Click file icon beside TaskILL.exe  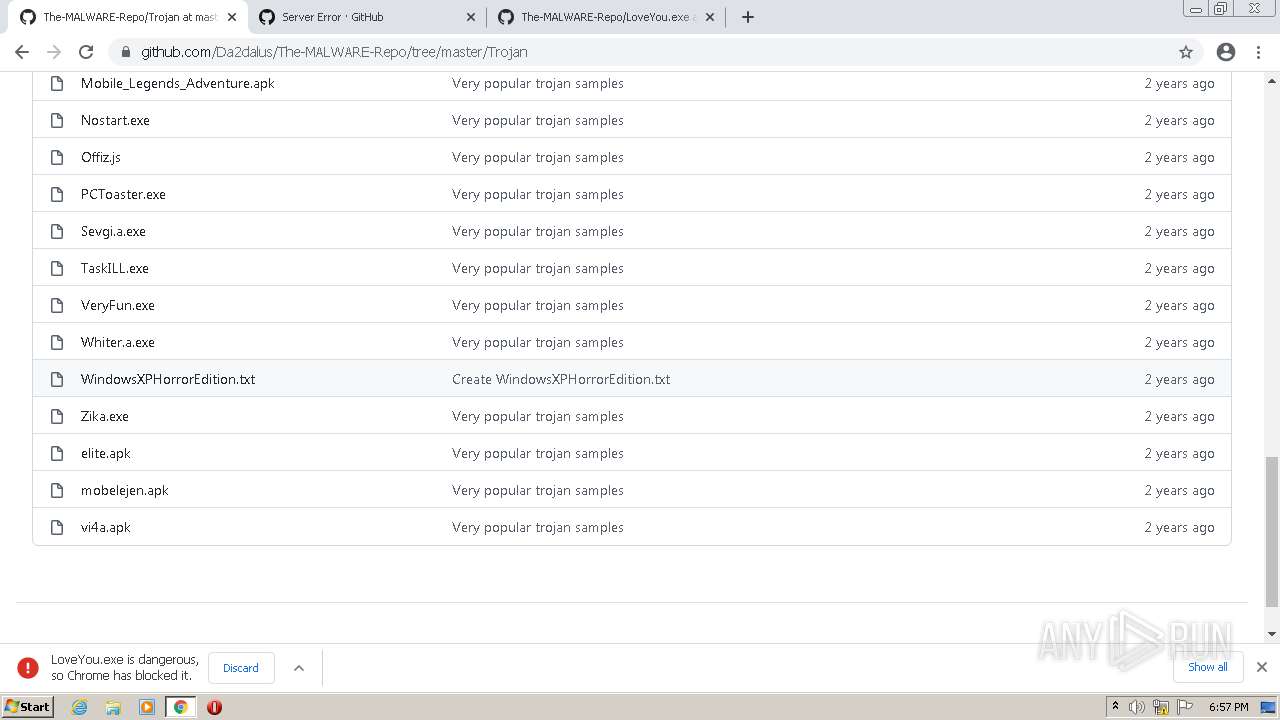click(x=57, y=268)
